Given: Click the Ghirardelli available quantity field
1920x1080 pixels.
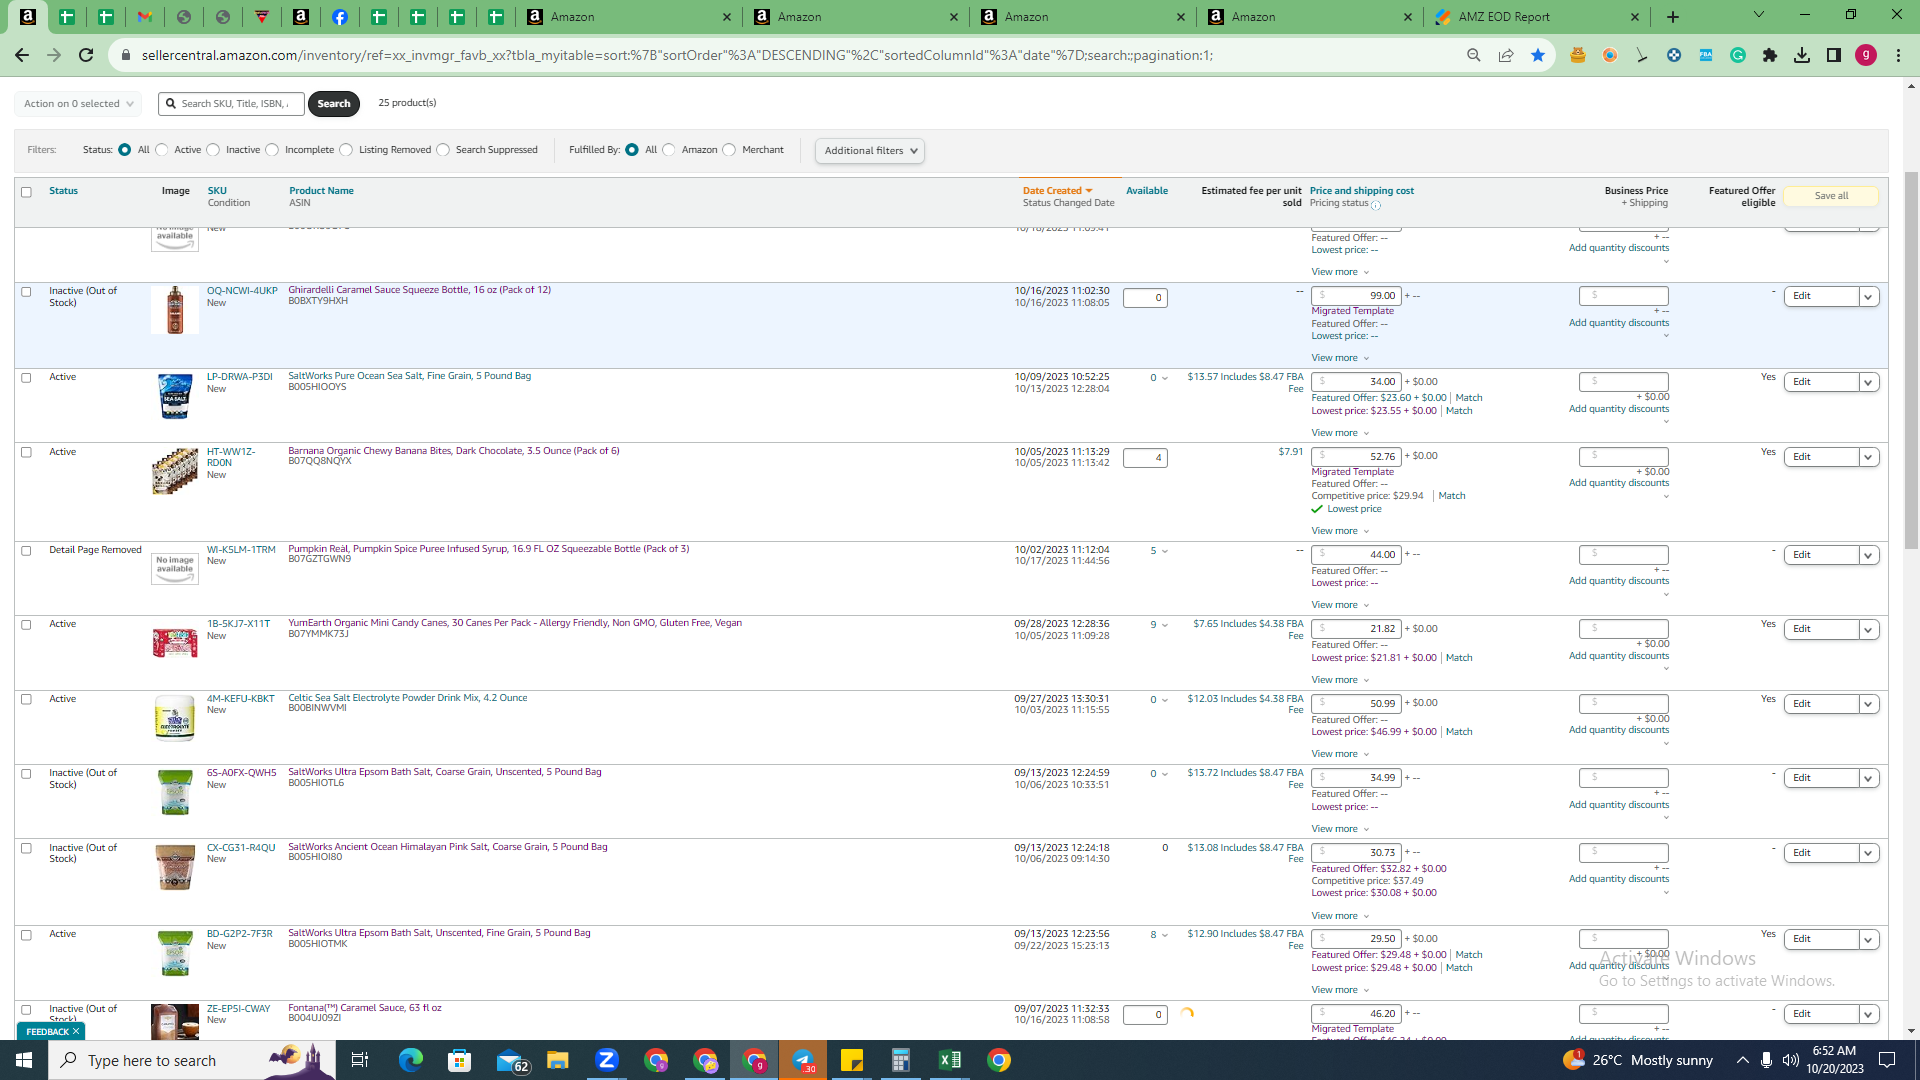Looking at the screenshot, I should coord(1145,298).
